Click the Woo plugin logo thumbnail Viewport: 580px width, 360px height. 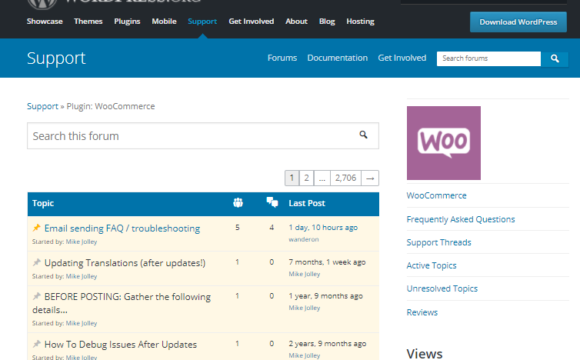pos(444,143)
